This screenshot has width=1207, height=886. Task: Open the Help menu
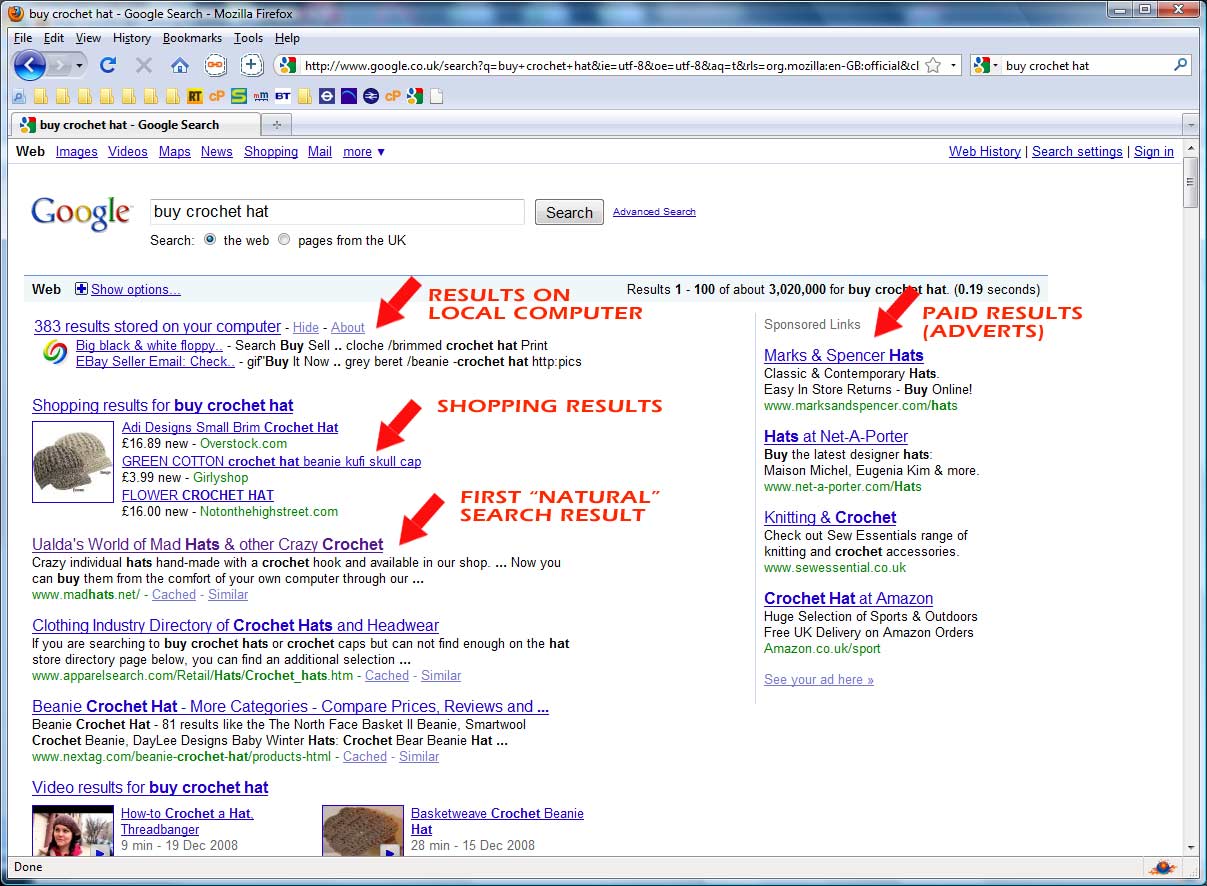pyautogui.click(x=287, y=38)
